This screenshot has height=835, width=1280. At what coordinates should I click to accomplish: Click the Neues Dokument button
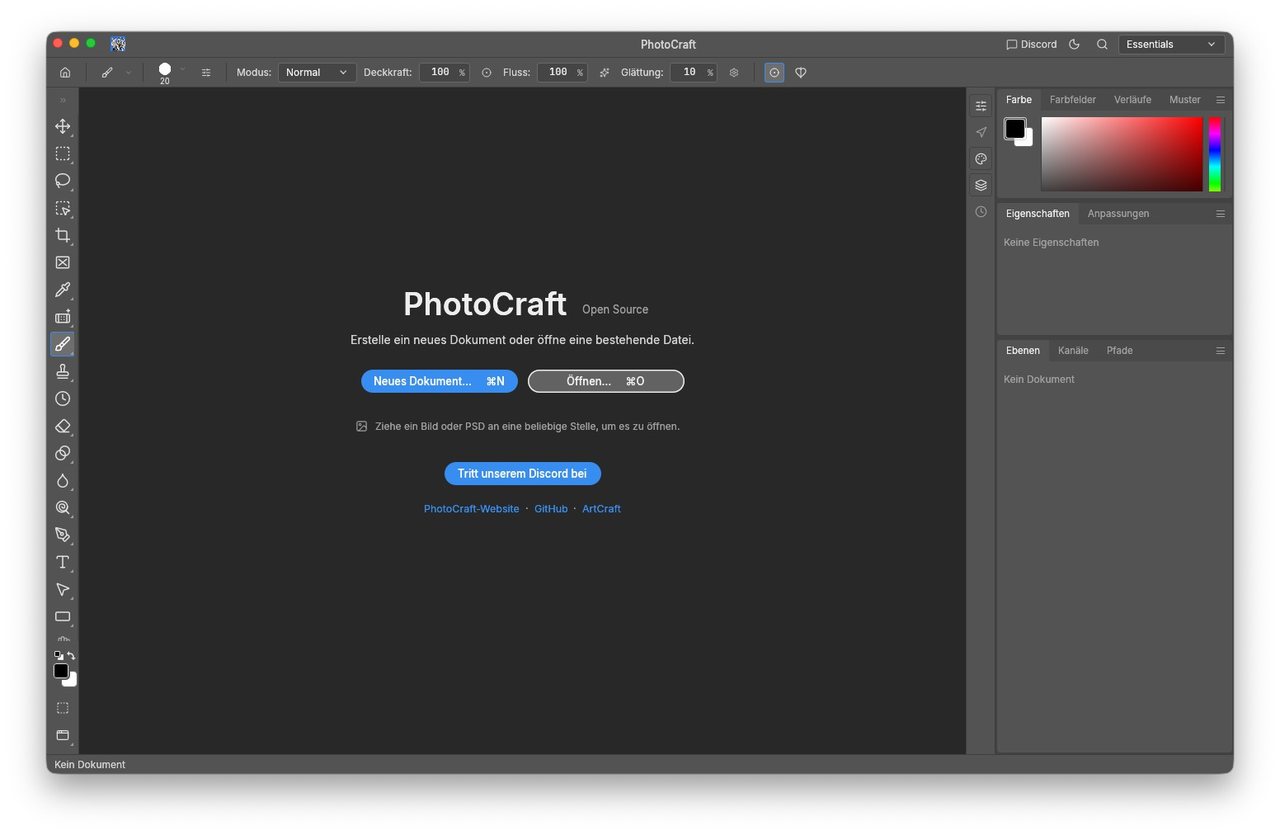coord(439,381)
